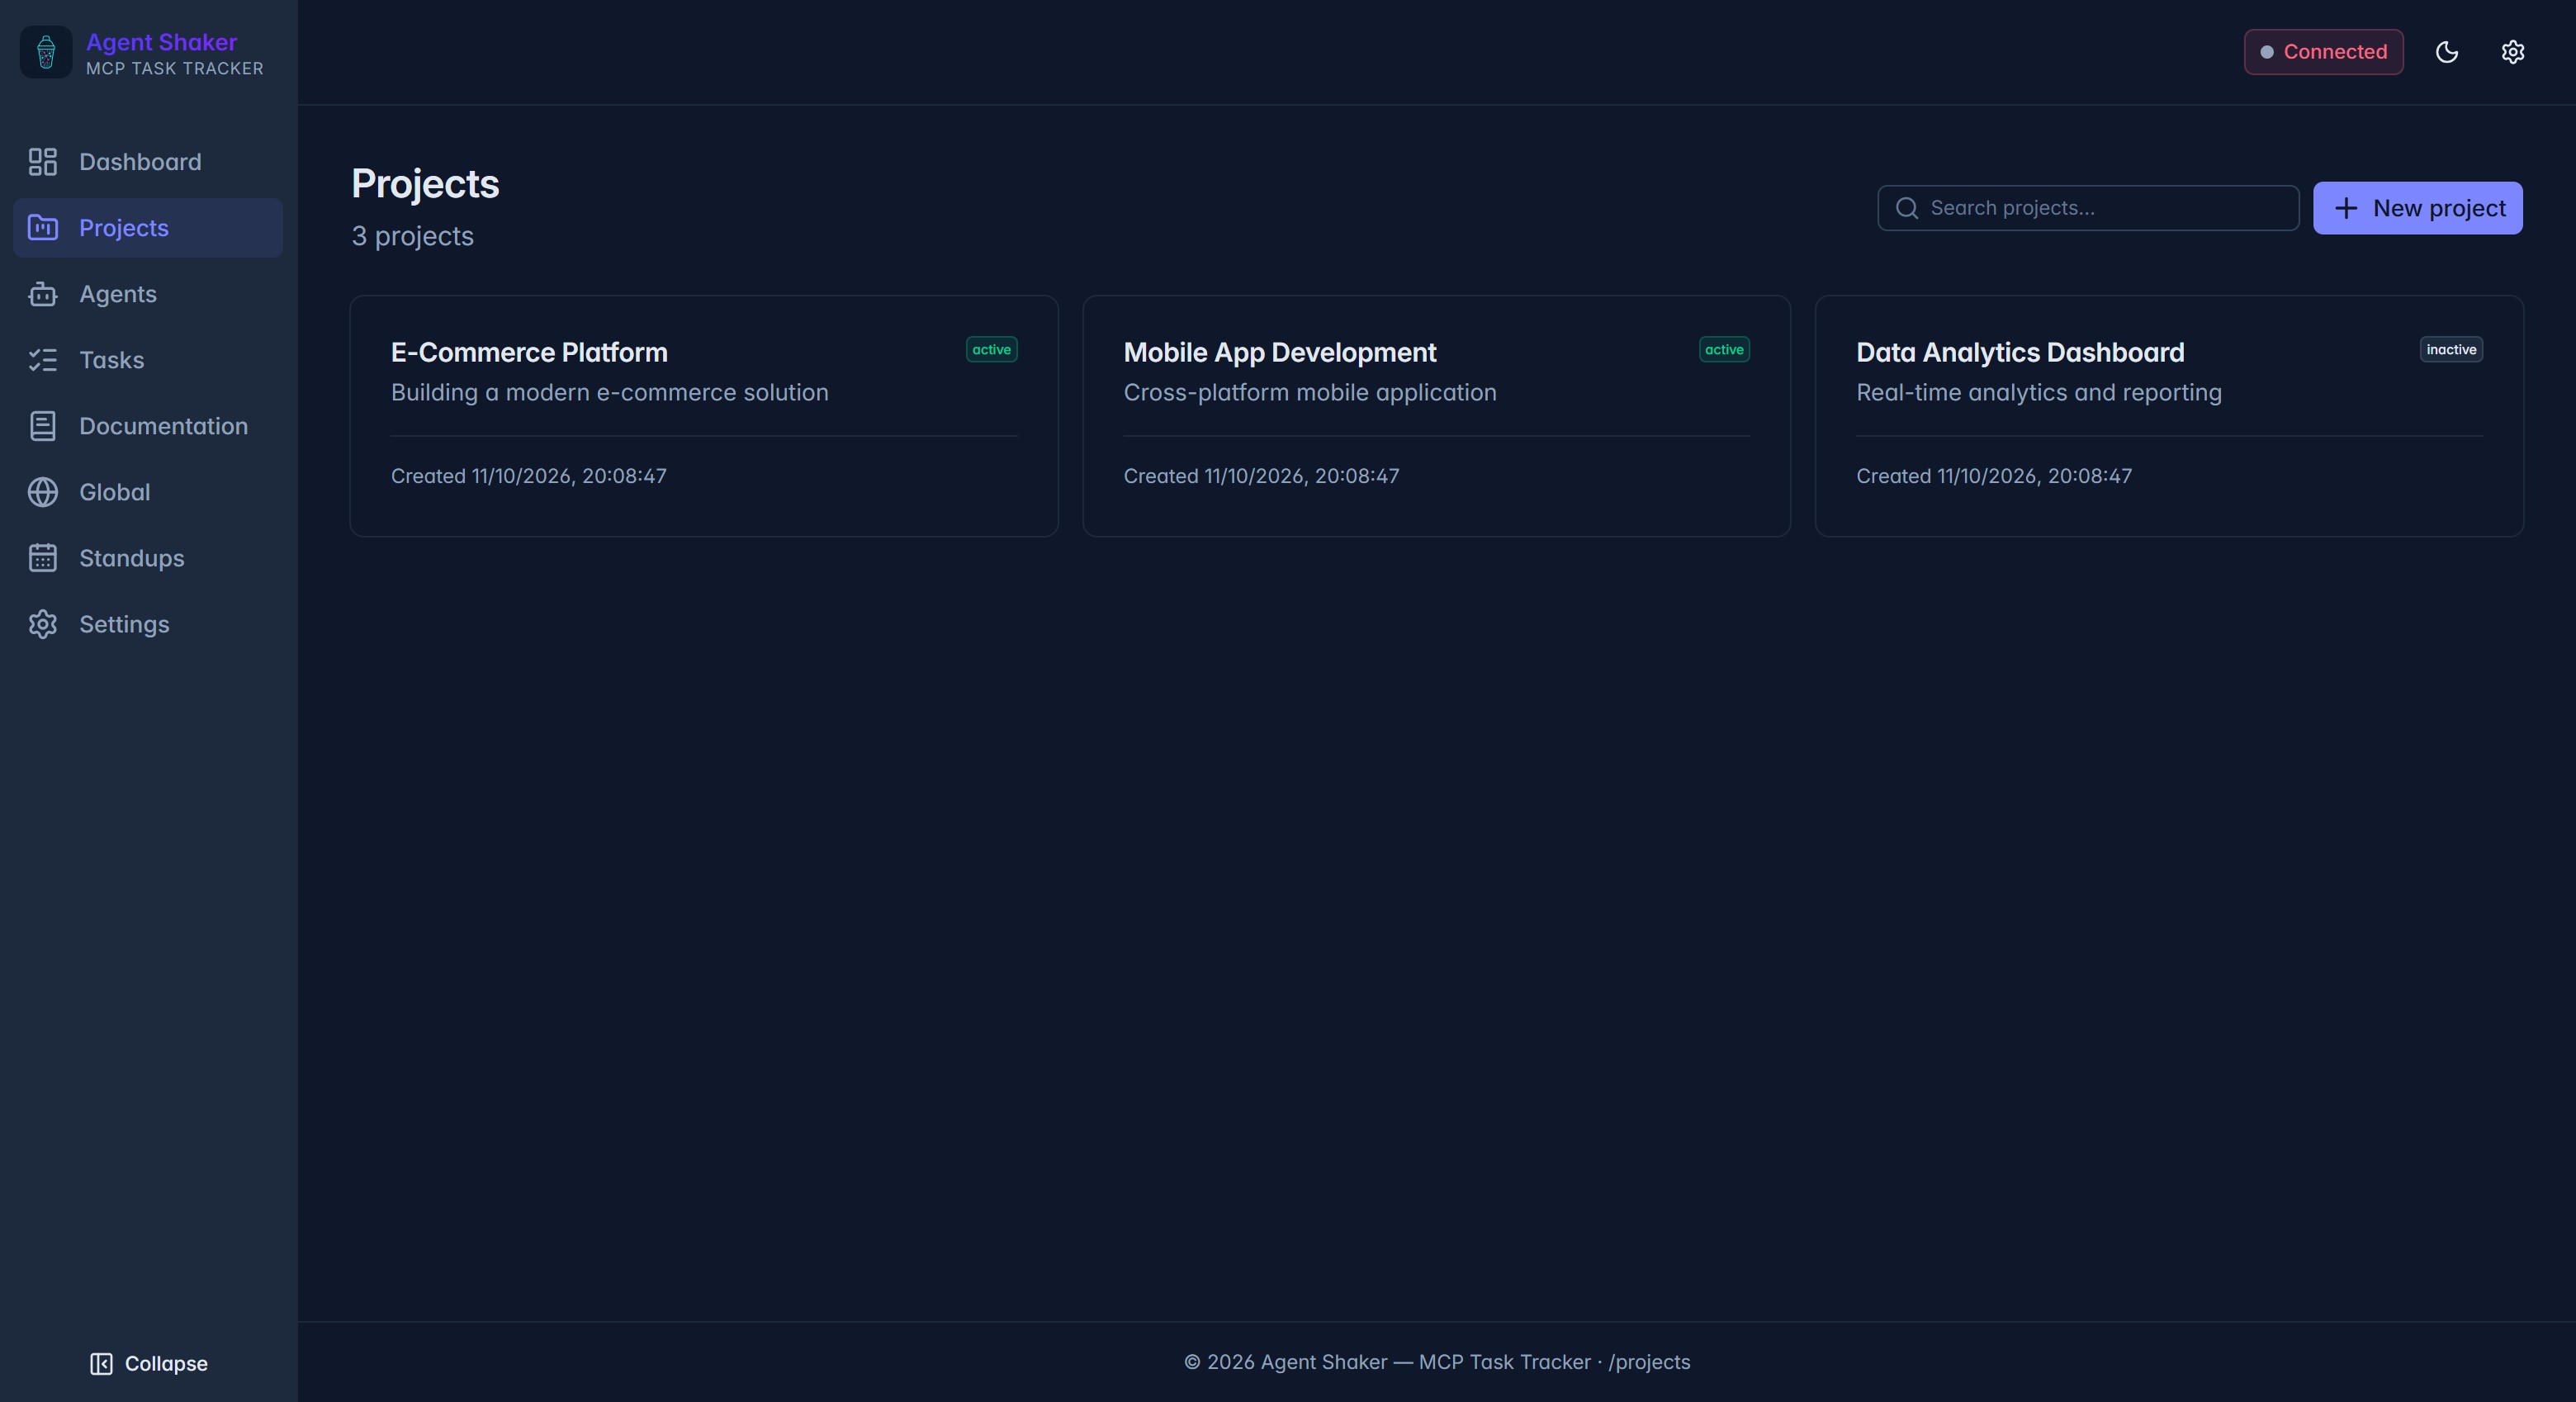Image resolution: width=2576 pixels, height=1402 pixels.
Task: Open the Standups menu item
Action: (148, 558)
